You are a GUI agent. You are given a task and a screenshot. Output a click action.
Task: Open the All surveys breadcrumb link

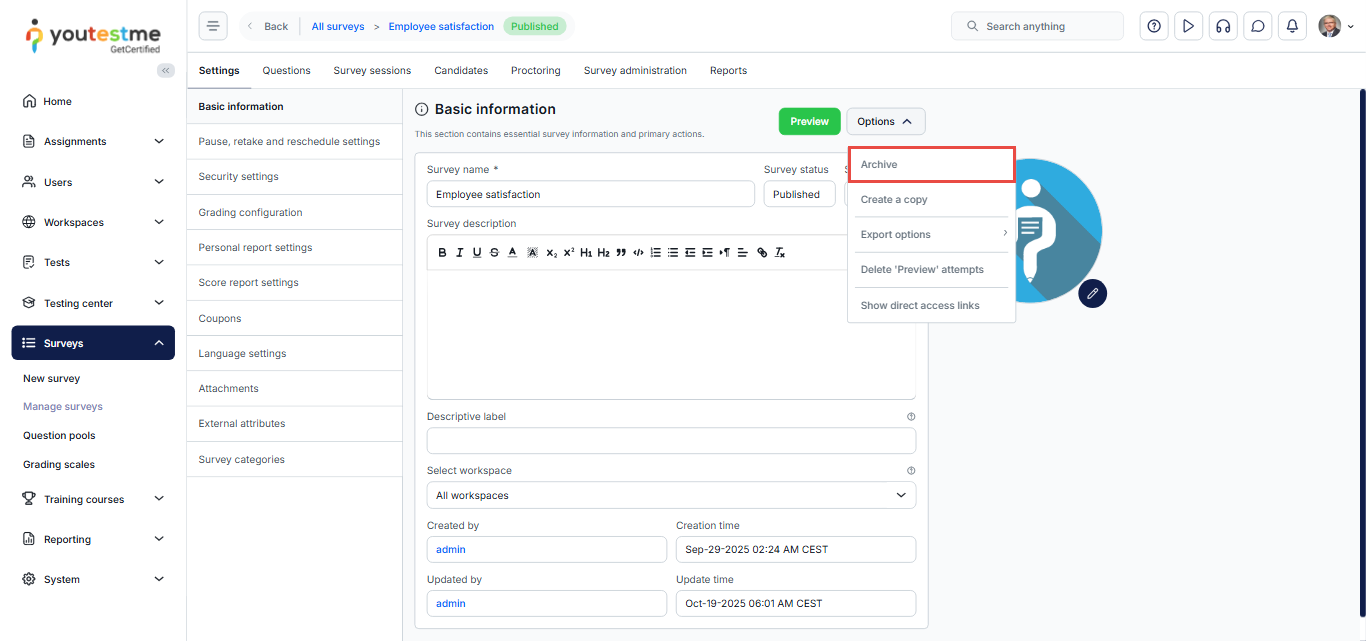[x=338, y=27]
